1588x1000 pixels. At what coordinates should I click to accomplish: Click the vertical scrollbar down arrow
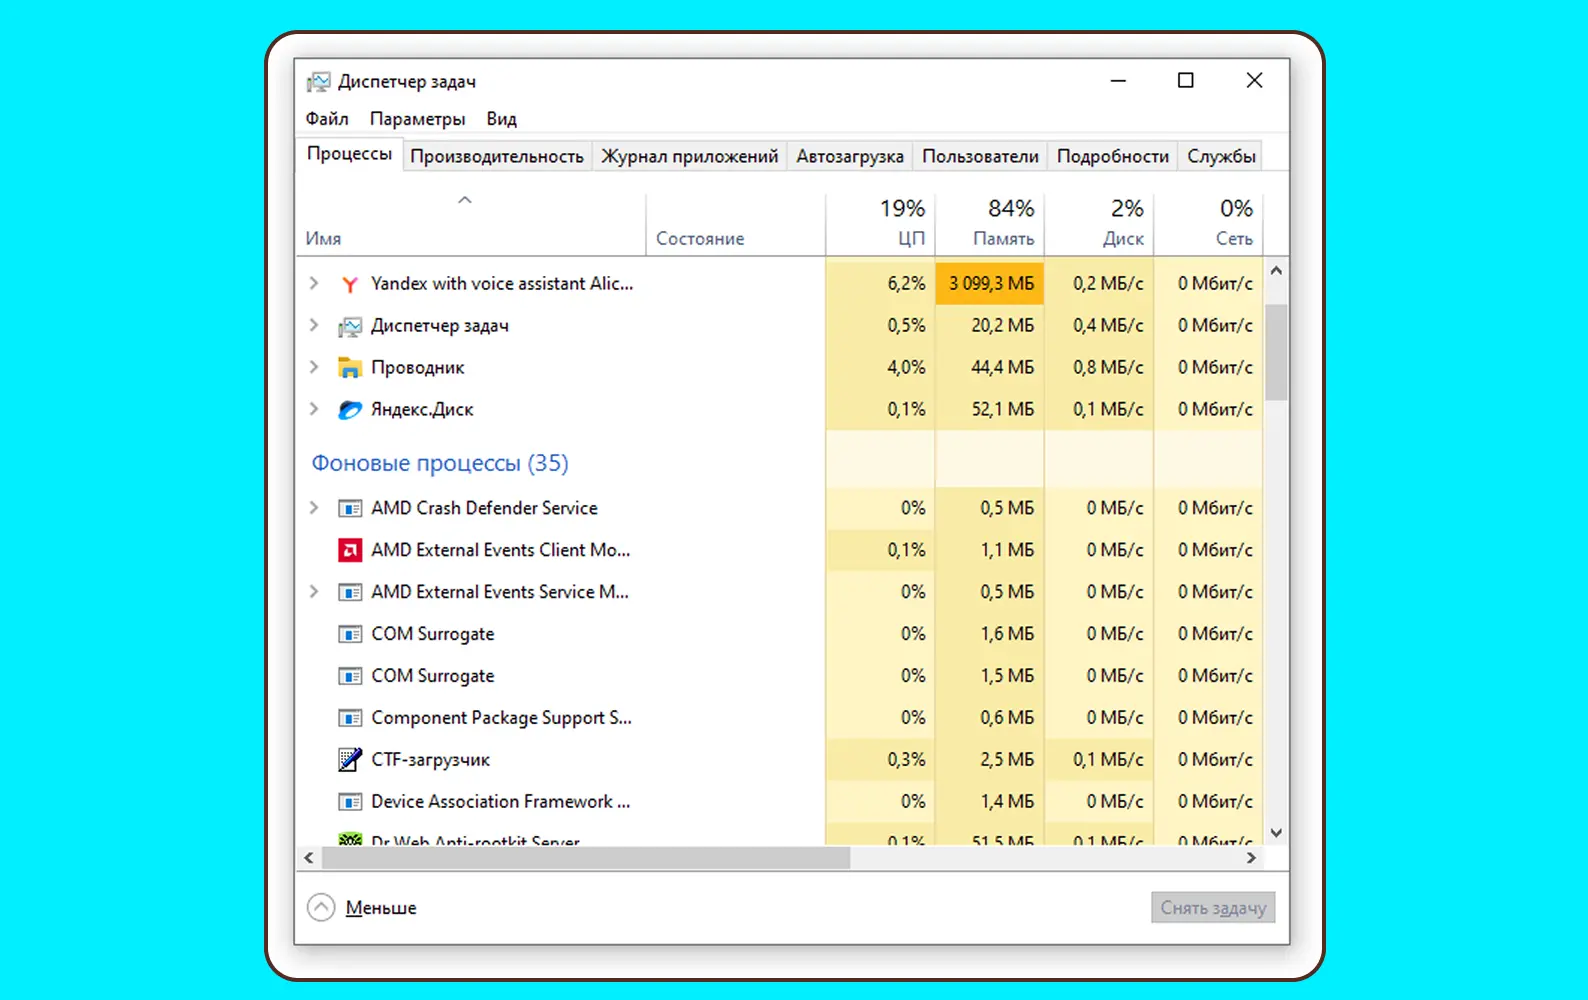1276,833
